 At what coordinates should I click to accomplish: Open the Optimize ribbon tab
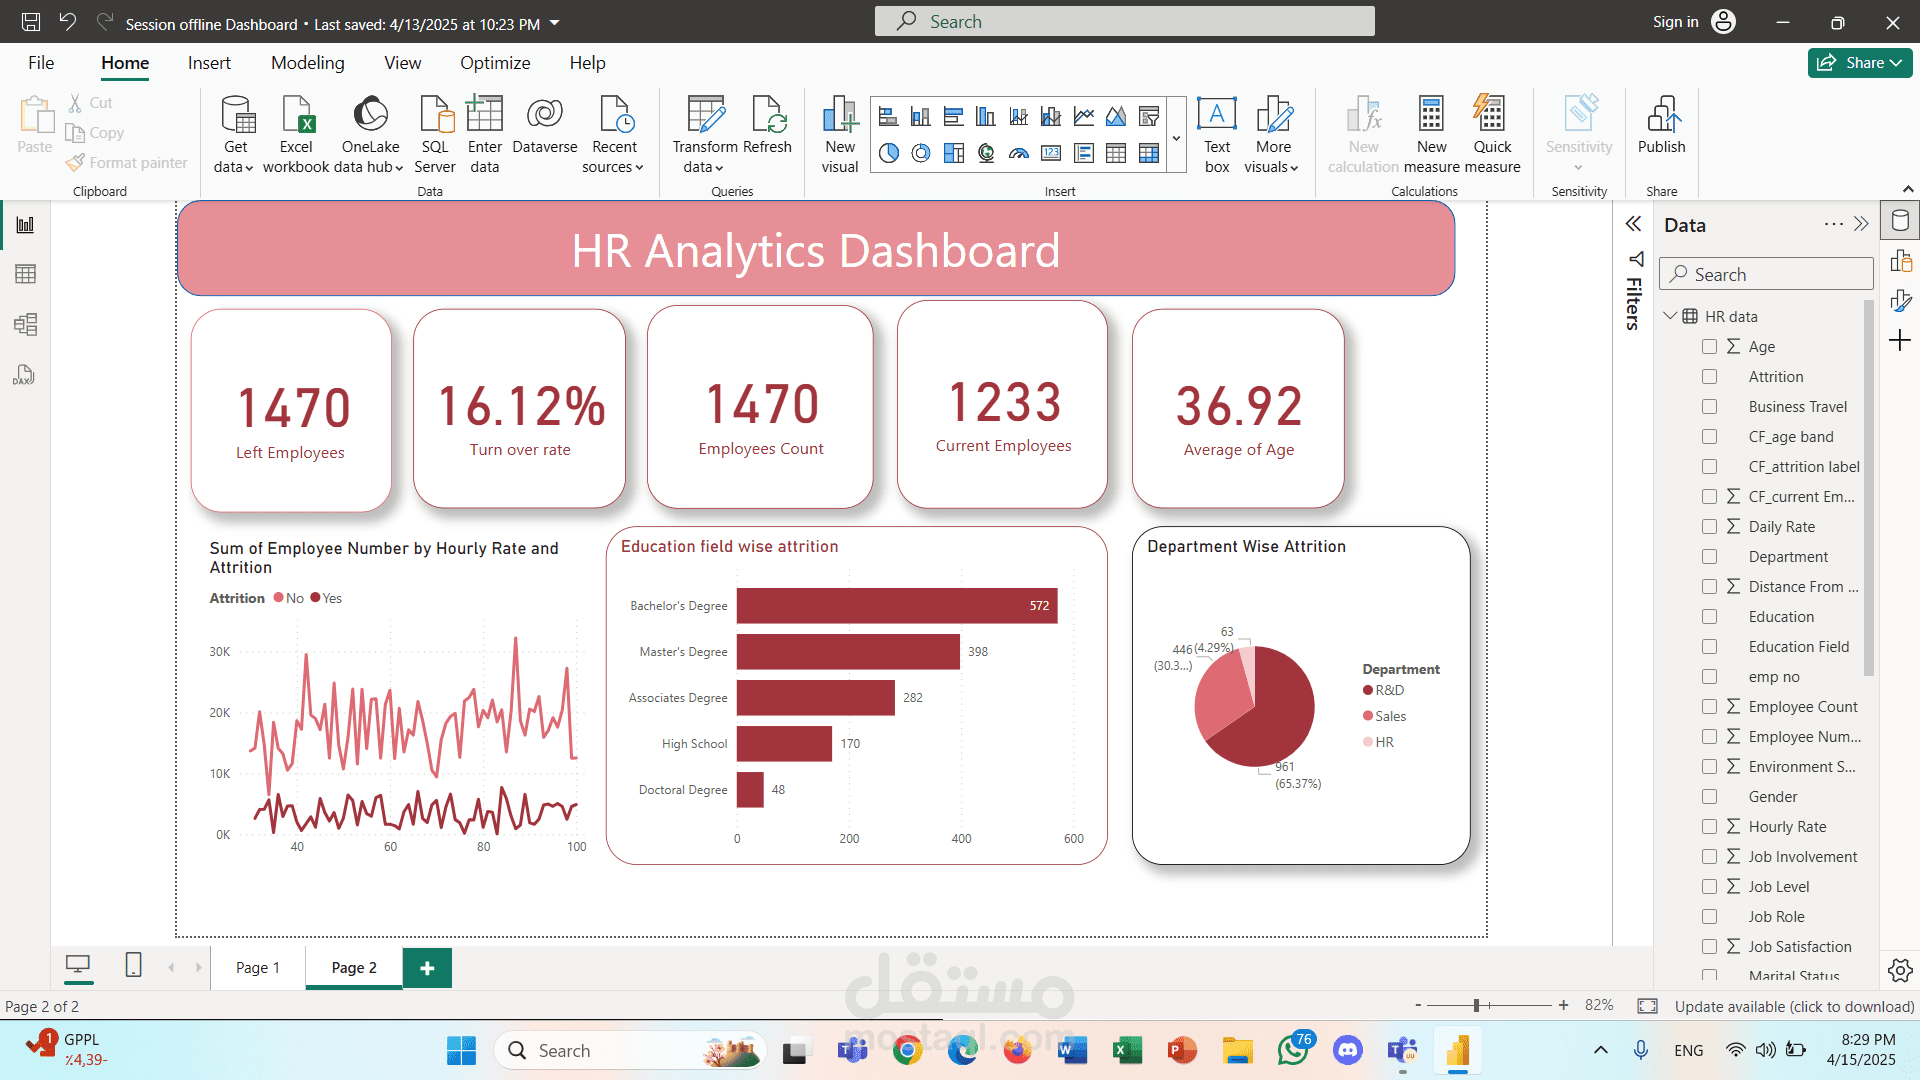coord(495,63)
